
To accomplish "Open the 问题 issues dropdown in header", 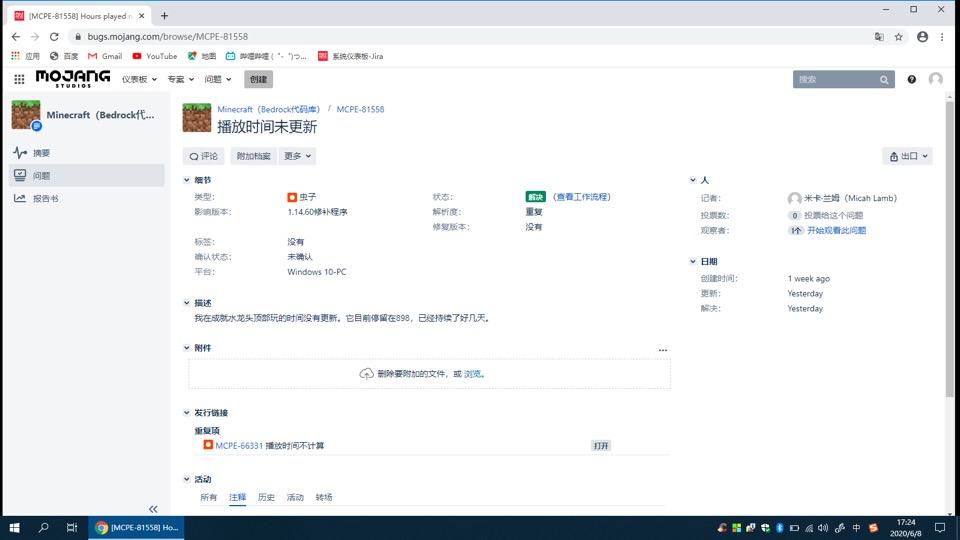I will coord(218,79).
